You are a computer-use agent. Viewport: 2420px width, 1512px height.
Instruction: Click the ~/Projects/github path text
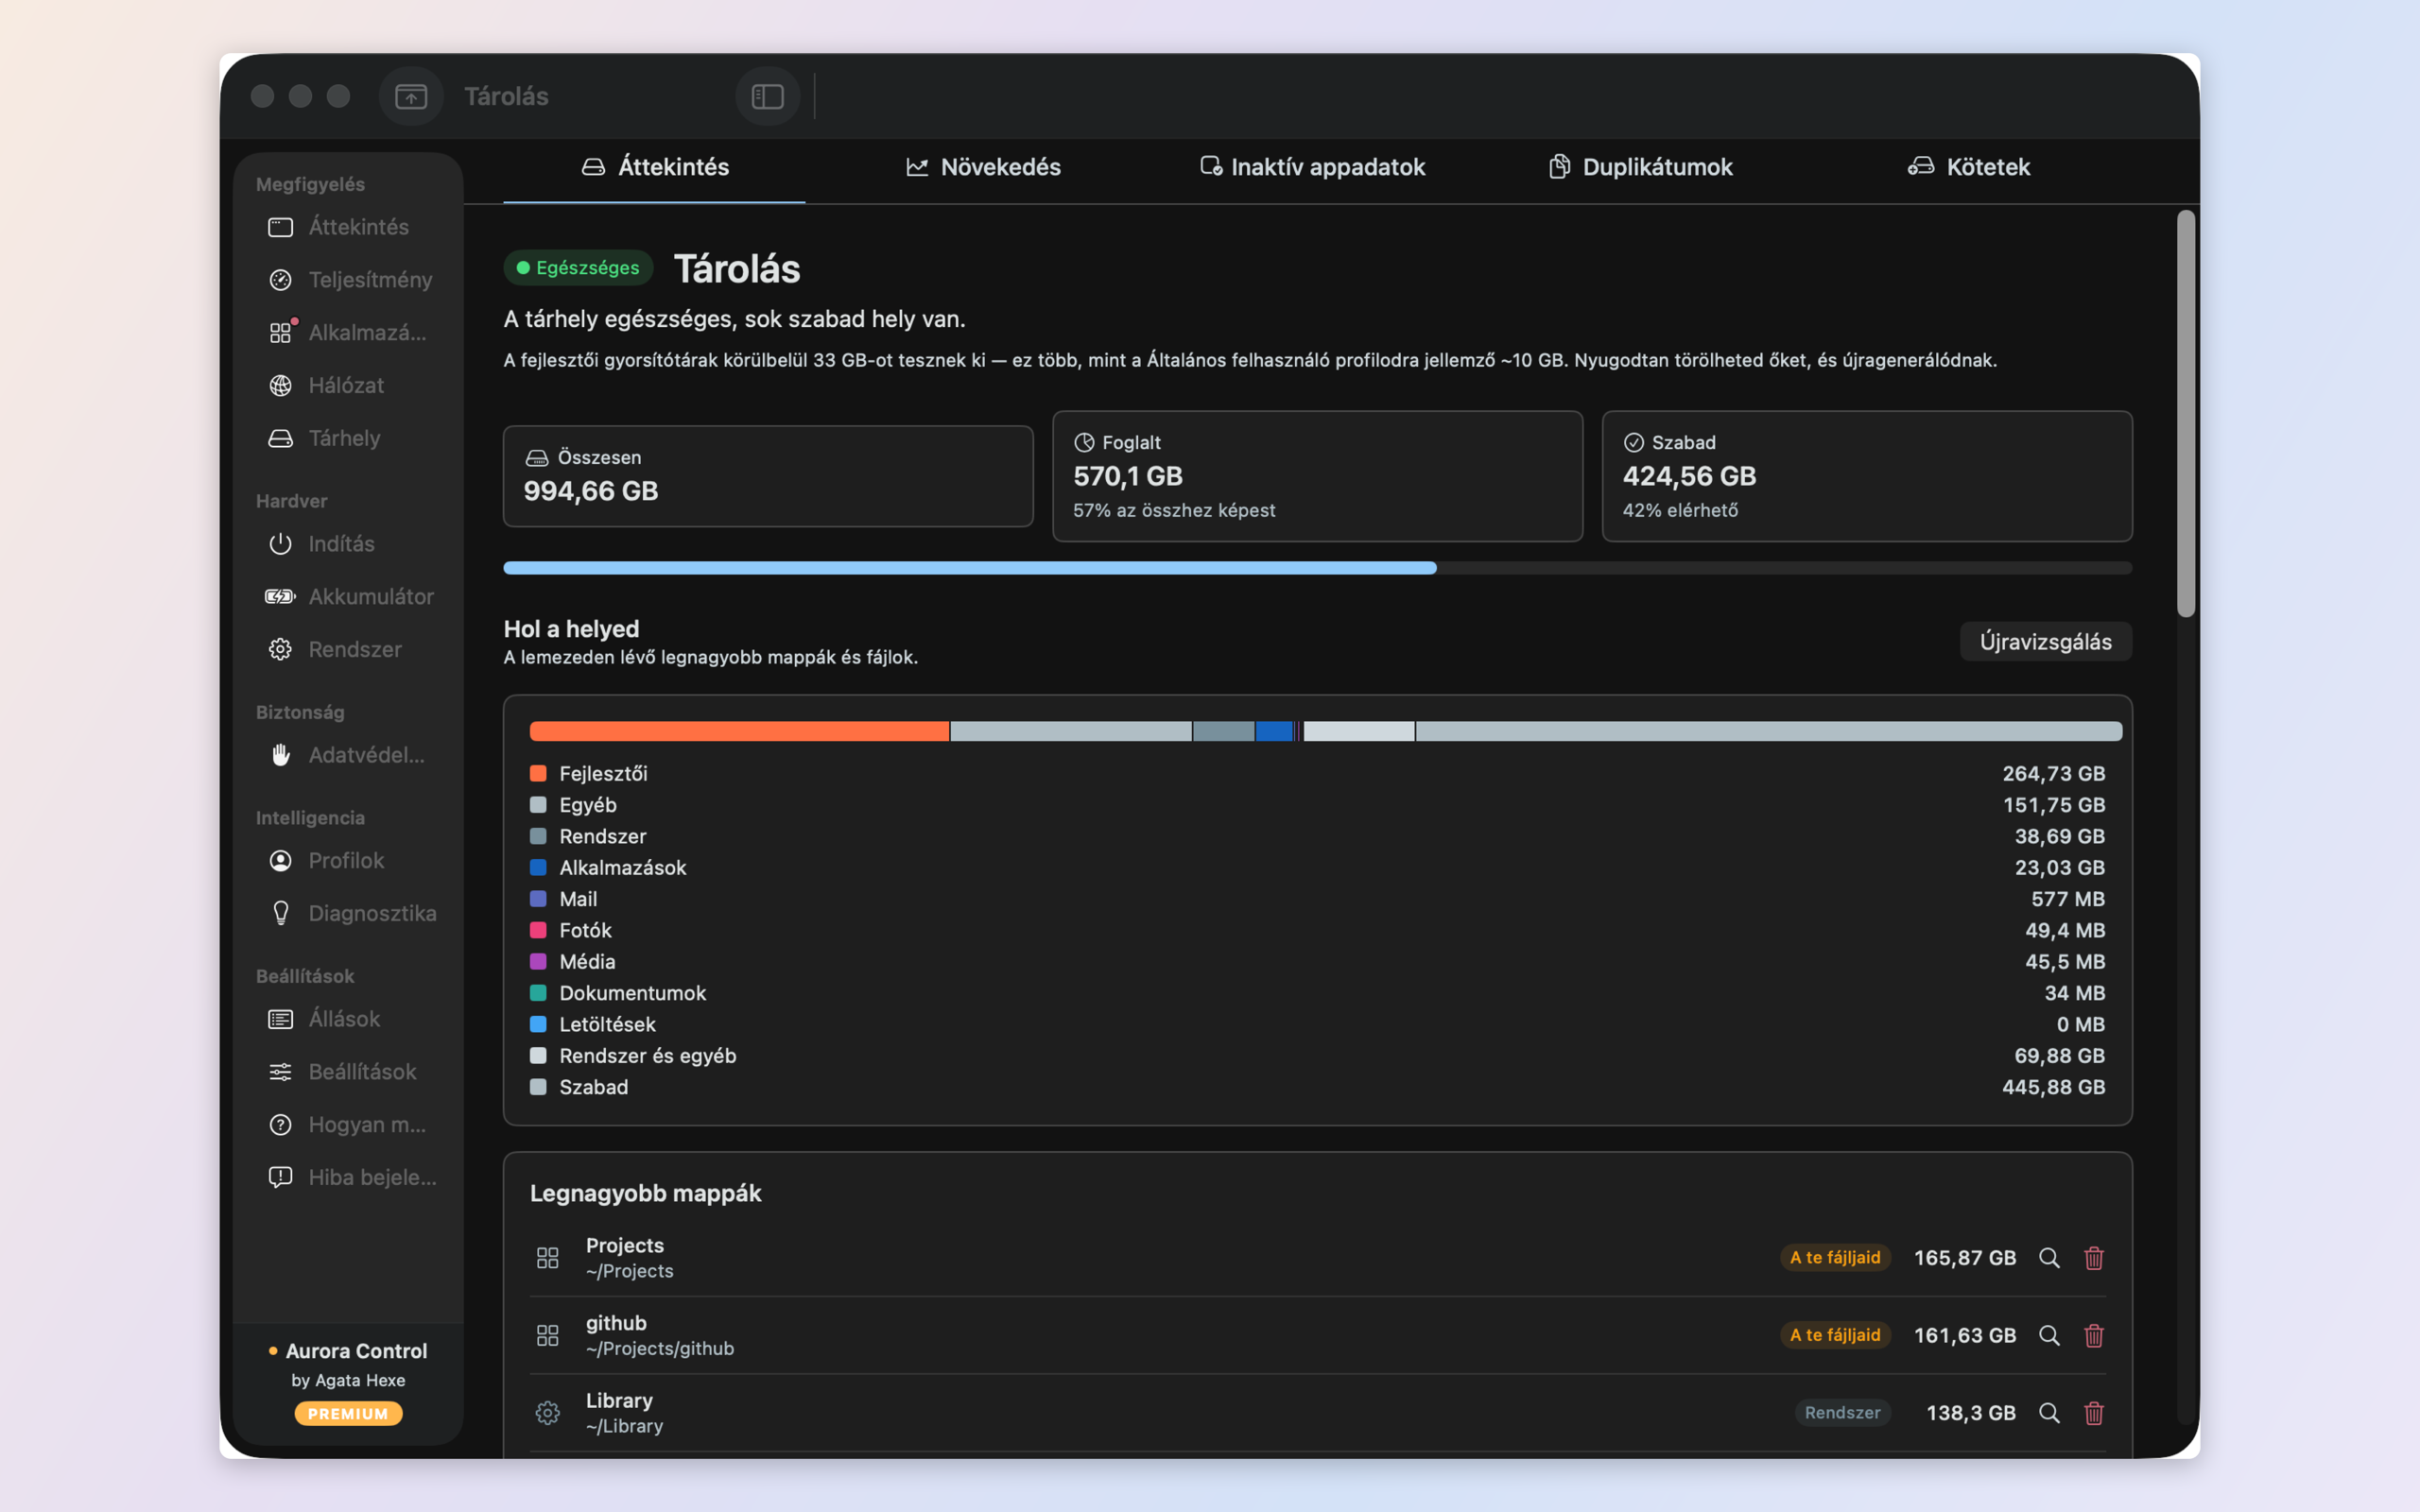660,1349
